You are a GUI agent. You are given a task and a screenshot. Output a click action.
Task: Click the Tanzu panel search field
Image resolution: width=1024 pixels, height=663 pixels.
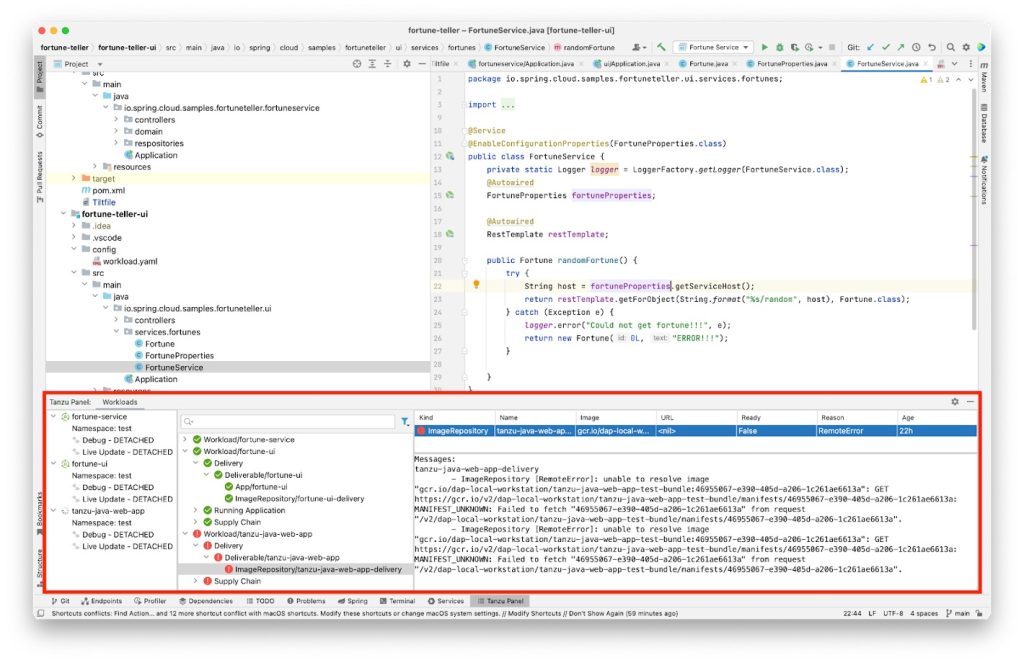click(290, 422)
